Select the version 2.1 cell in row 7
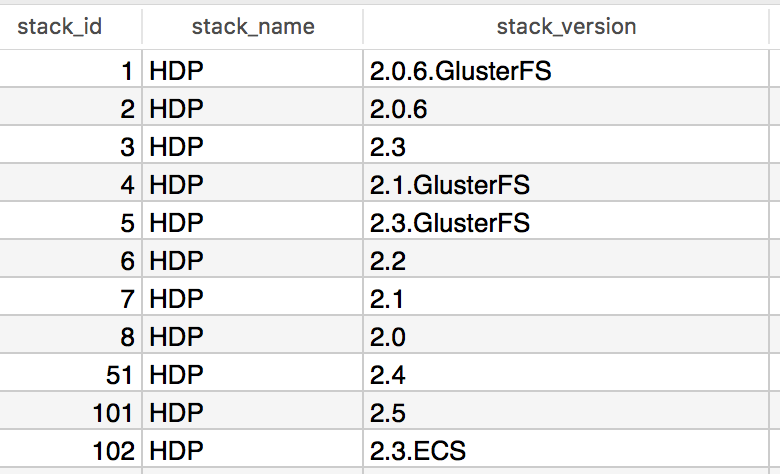Screen dimensions: 780x474 pyautogui.click(x=566, y=298)
